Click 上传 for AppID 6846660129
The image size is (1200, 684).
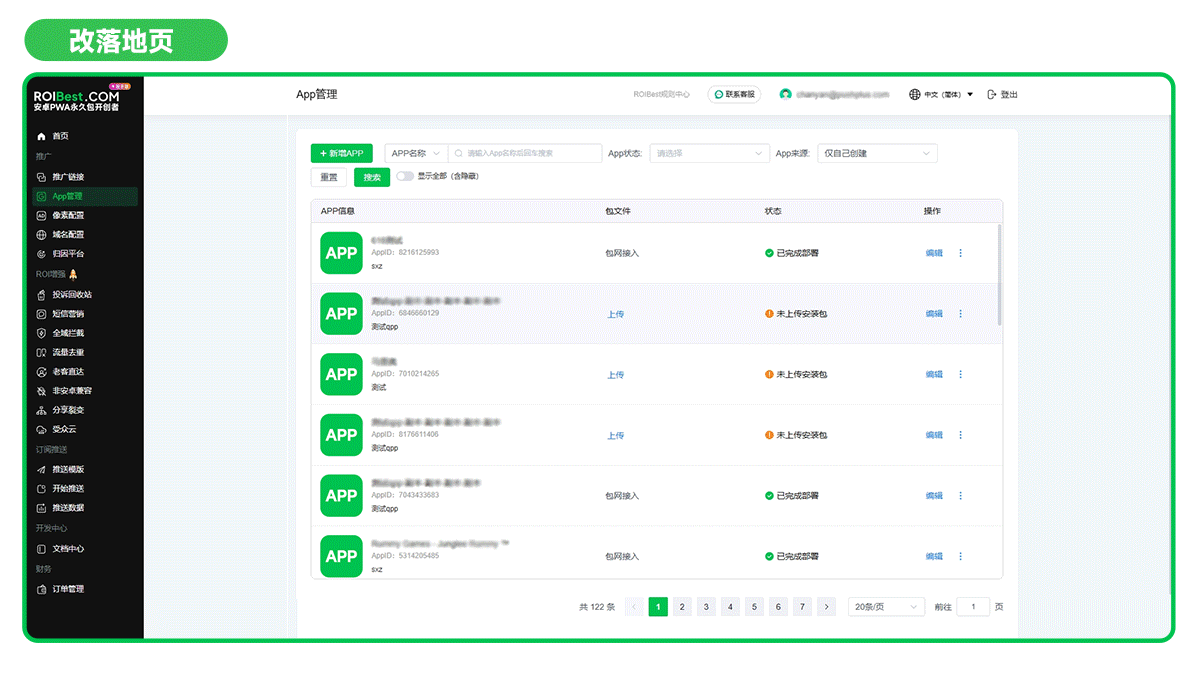tap(615, 314)
